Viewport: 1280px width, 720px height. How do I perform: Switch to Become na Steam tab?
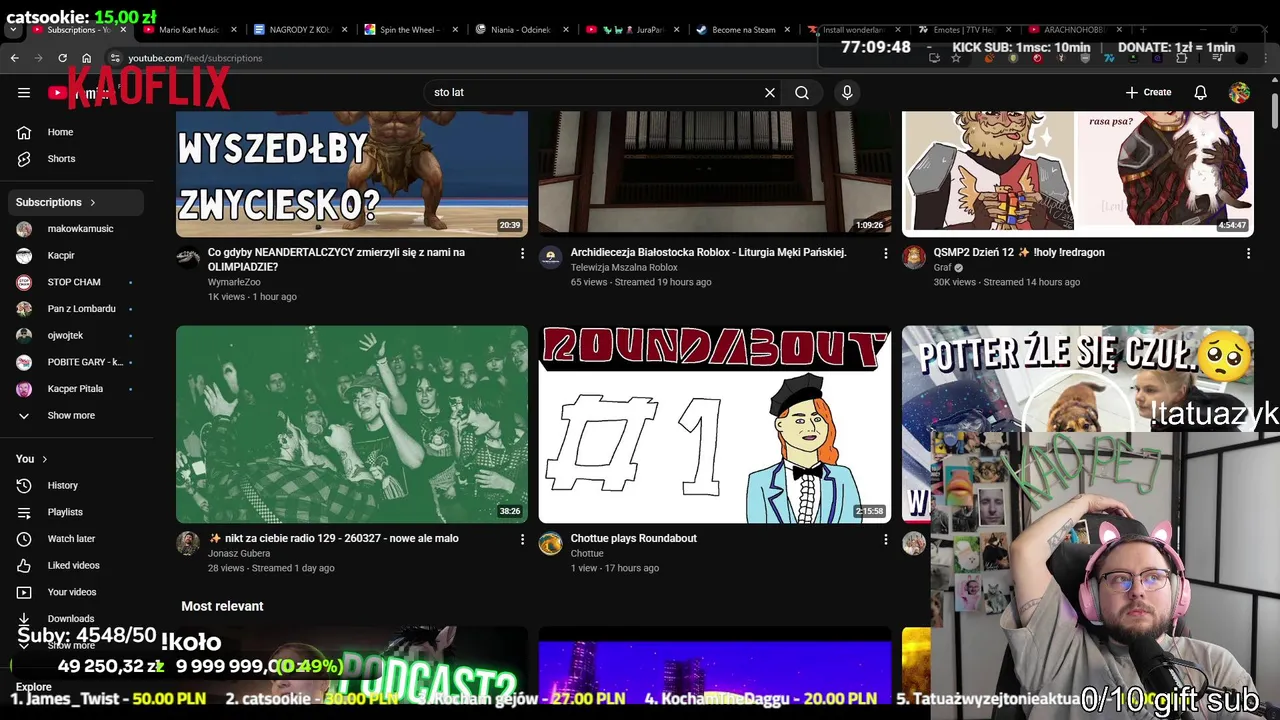click(743, 30)
